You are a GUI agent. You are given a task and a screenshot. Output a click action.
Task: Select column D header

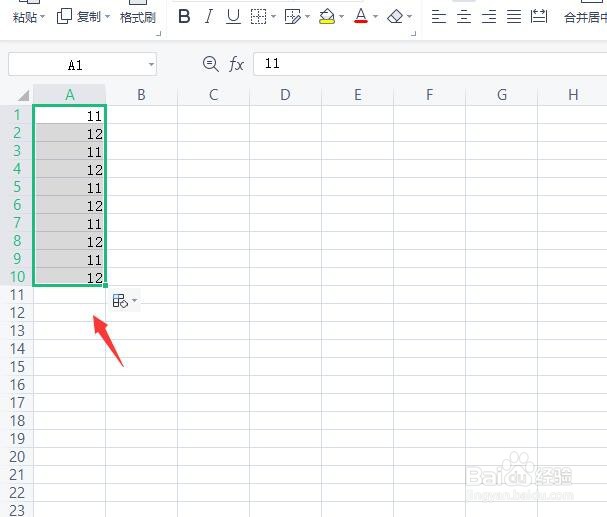tap(285, 95)
